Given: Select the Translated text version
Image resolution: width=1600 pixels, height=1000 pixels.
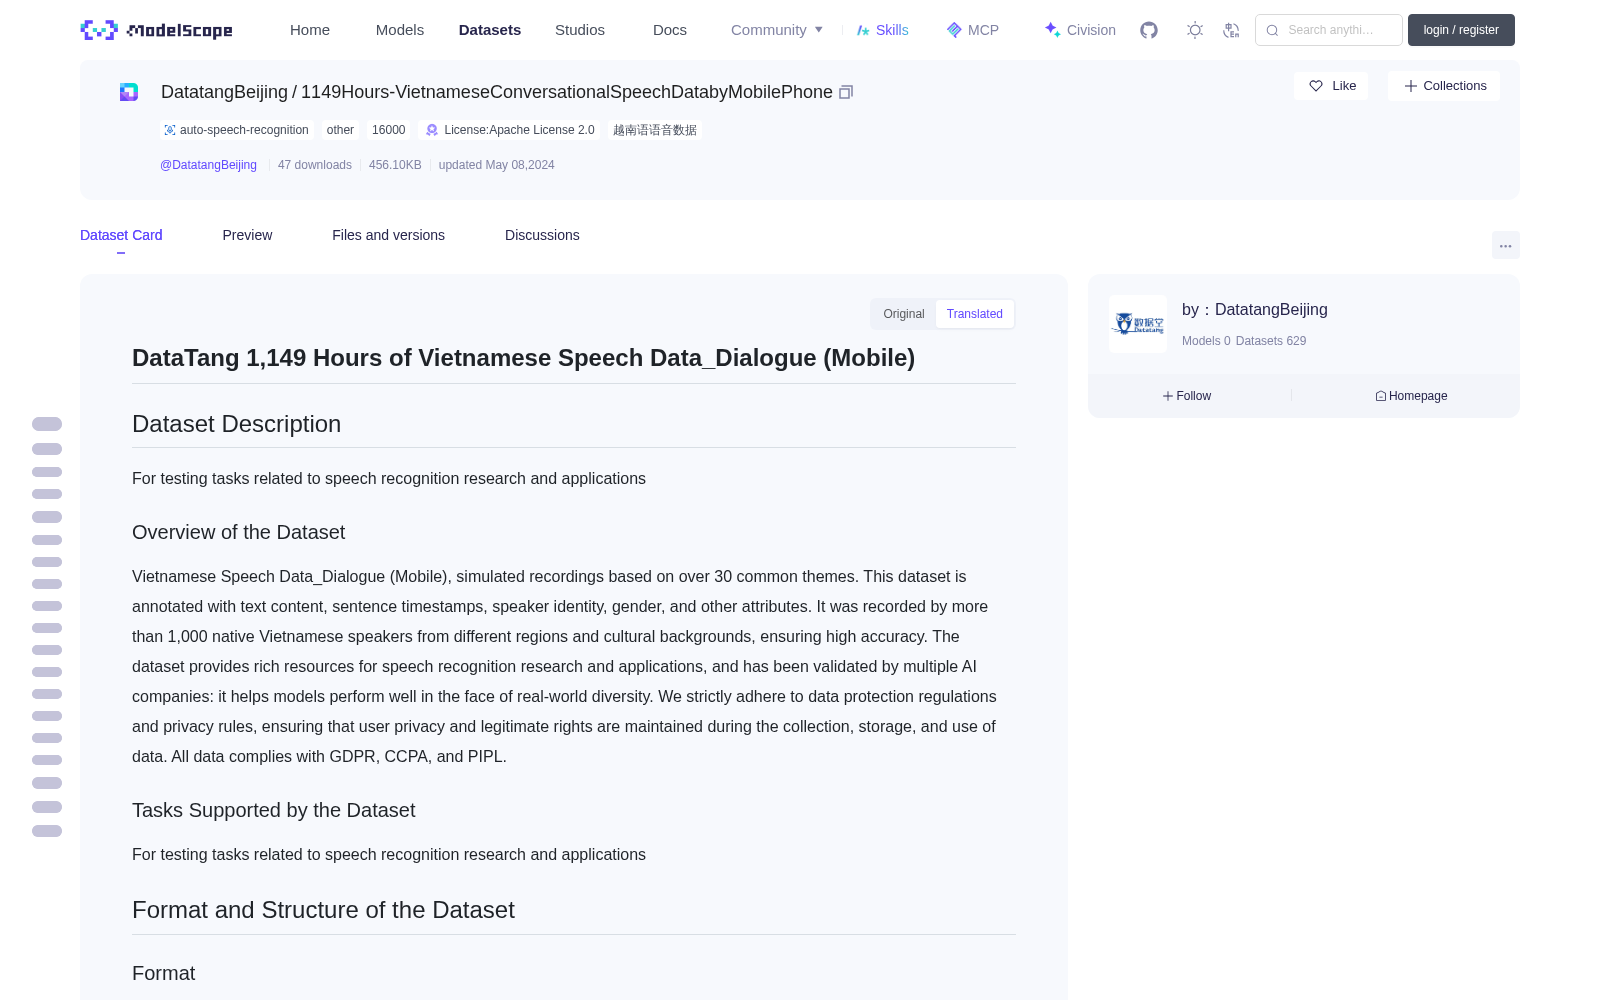Looking at the screenshot, I should coord(975,314).
